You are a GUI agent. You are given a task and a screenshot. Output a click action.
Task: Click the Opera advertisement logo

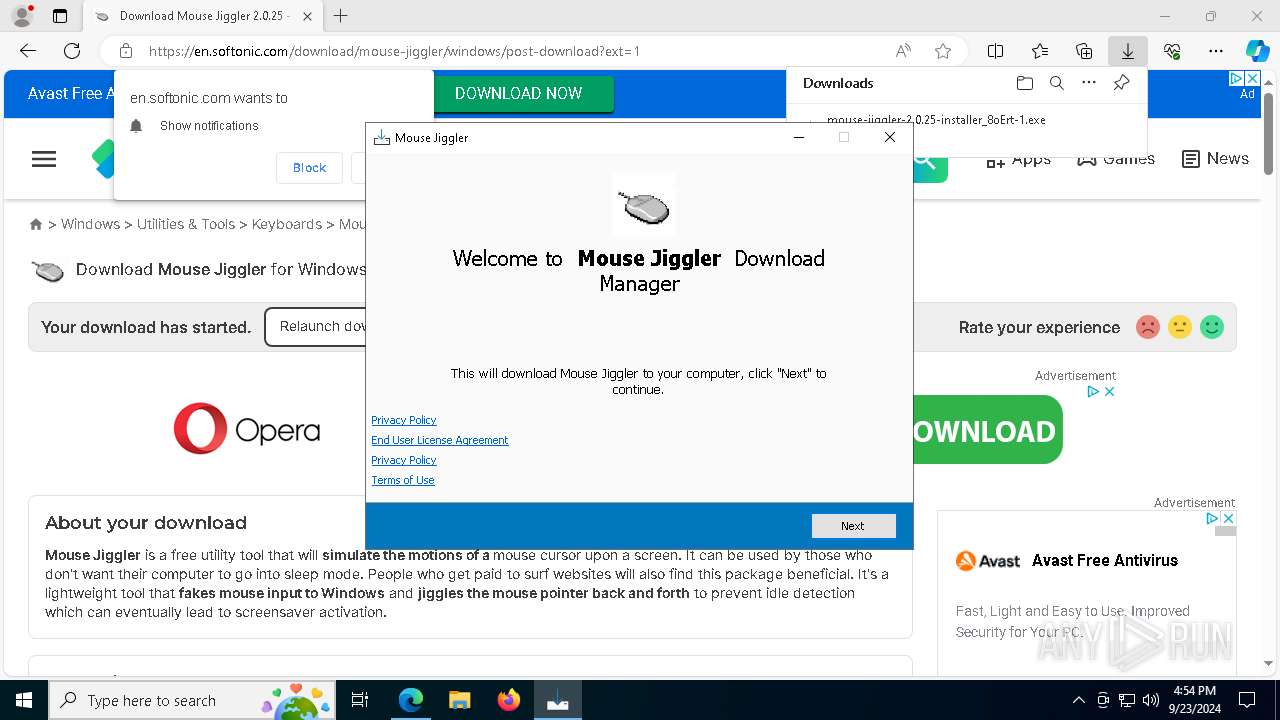(x=247, y=429)
